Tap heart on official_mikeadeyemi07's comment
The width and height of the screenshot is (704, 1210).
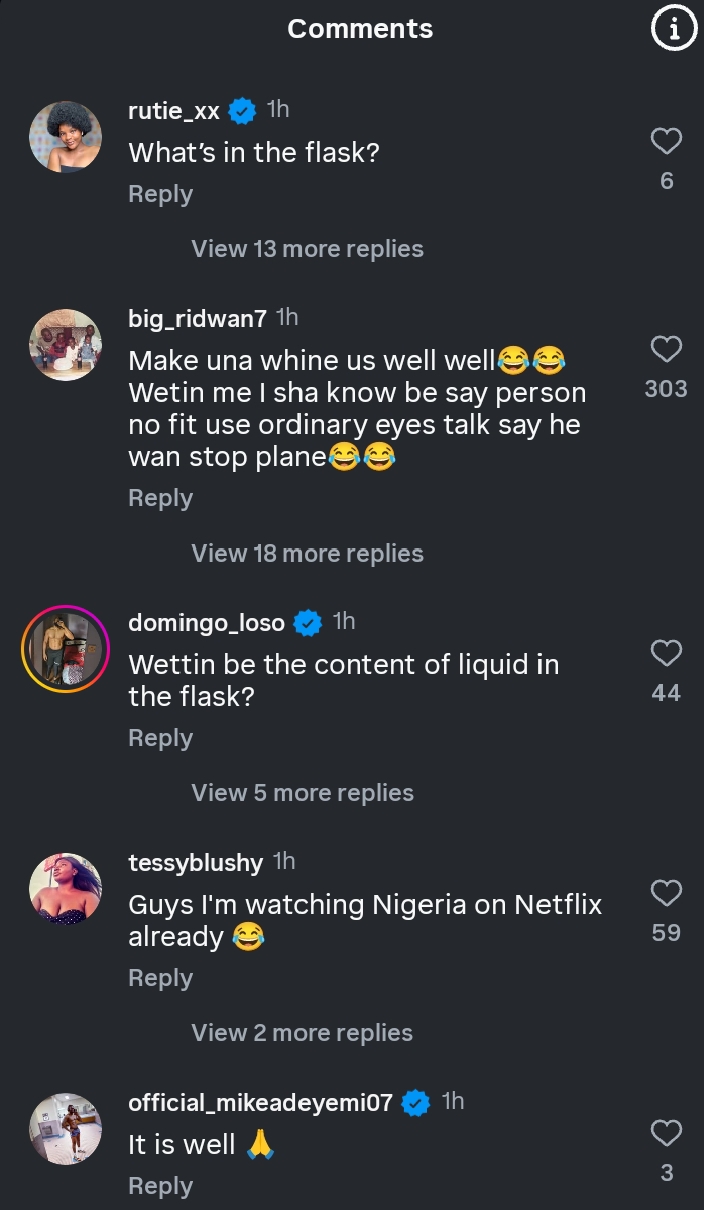[666, 1133]
